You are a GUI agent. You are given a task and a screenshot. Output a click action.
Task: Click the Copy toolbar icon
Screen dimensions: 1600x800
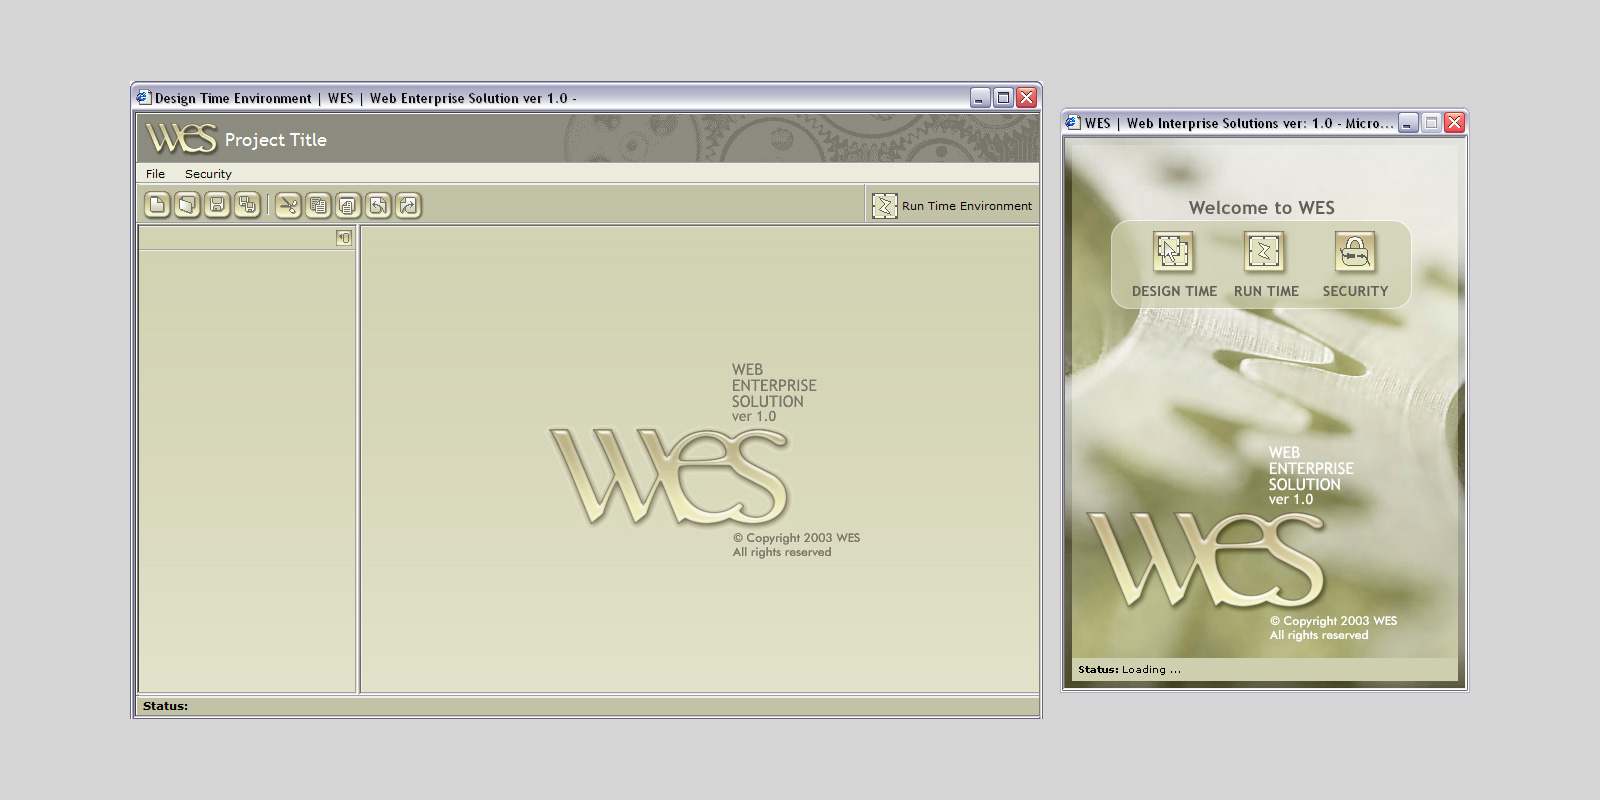coord(318,206)
